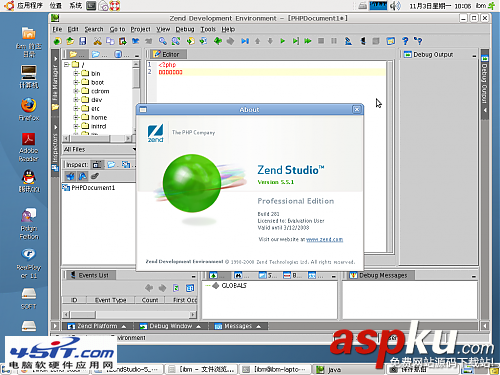Select the Debug Messages tab
The width and height of the screenshot is (500, 375).
[380, 275]
